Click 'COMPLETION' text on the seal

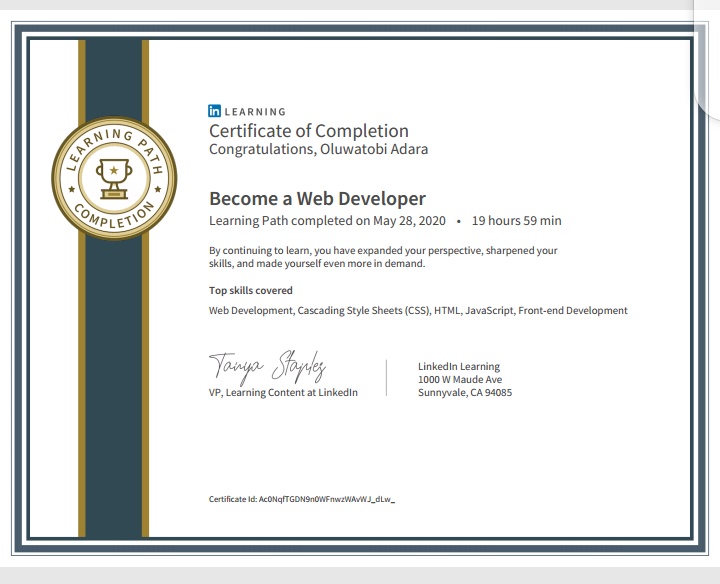(114, 215)
